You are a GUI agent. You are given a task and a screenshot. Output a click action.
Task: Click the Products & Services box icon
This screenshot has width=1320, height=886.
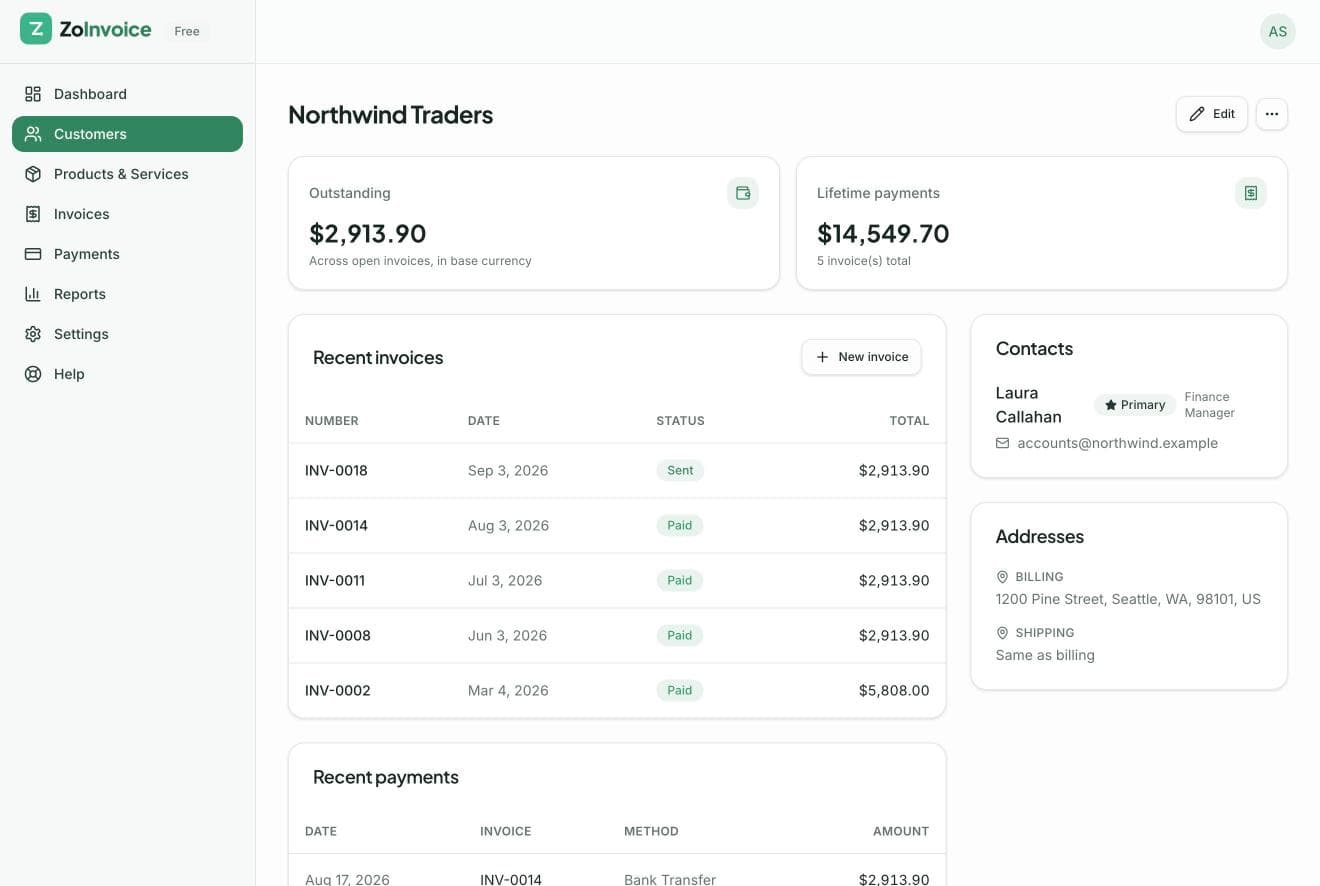[33, 174]
